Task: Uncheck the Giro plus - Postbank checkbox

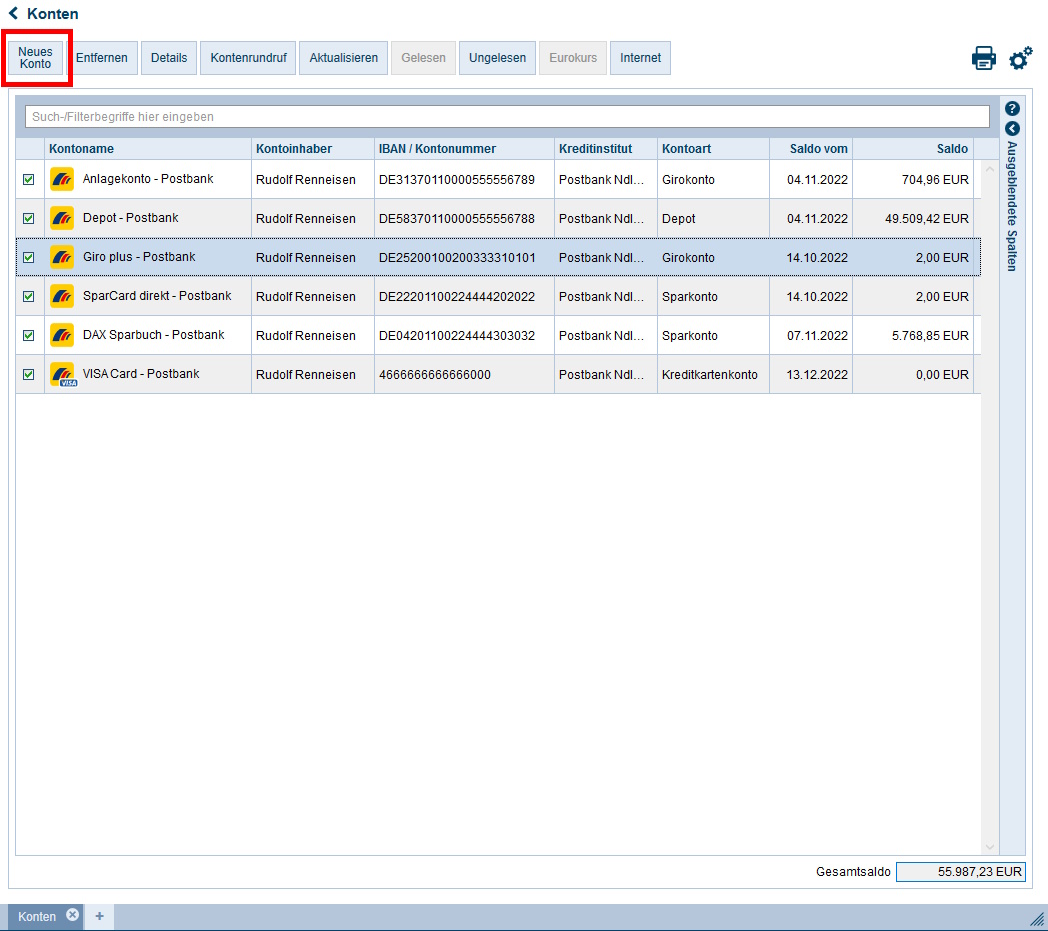Action: pos(29,257)
